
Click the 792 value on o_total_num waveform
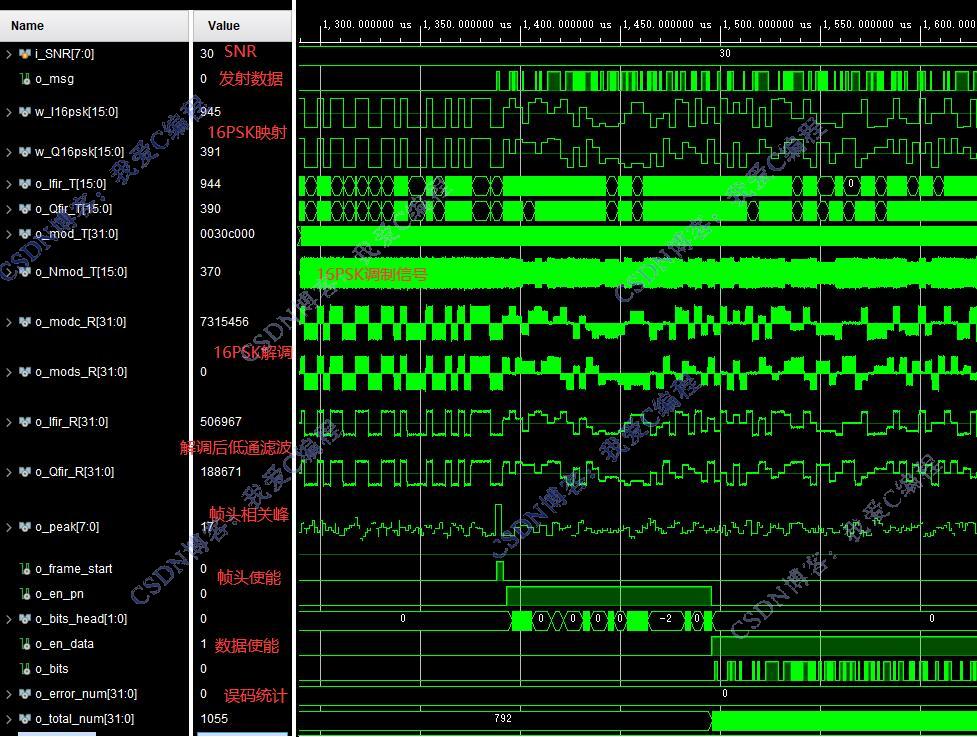click(503, 718)
